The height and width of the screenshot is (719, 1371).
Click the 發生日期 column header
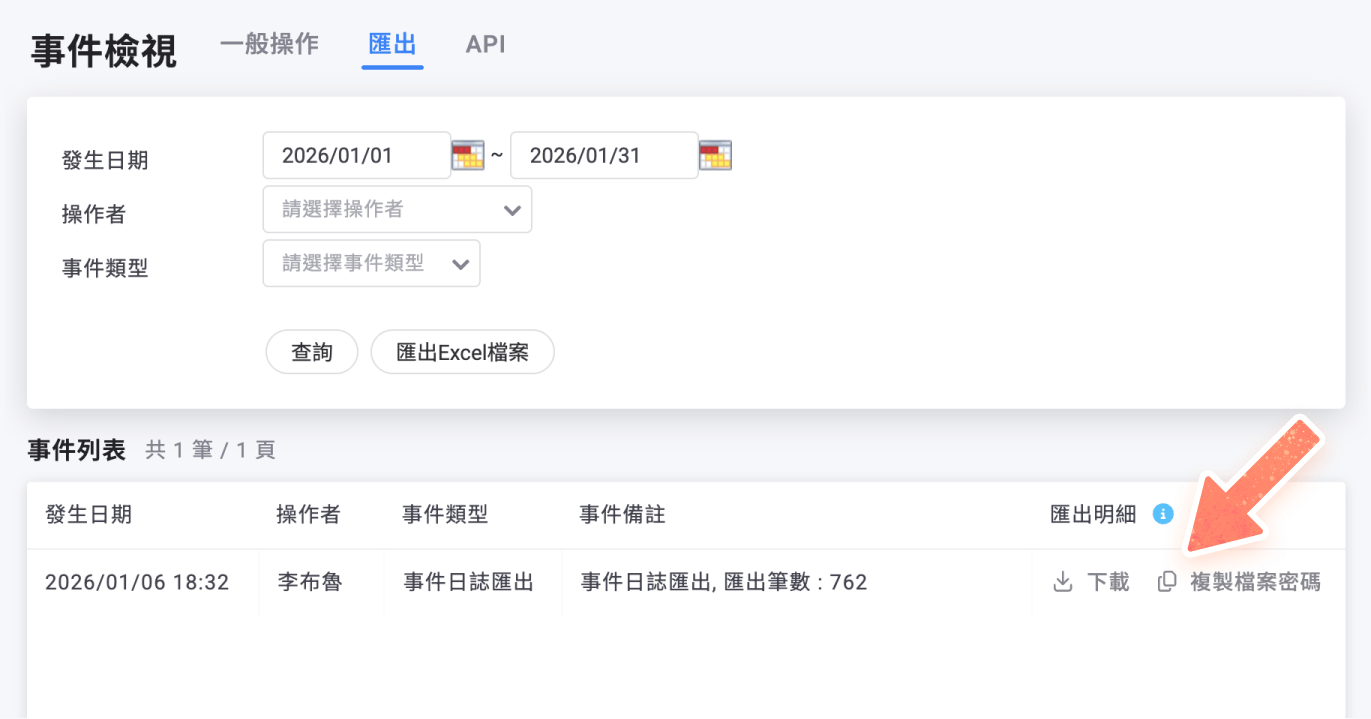point(89,515)
